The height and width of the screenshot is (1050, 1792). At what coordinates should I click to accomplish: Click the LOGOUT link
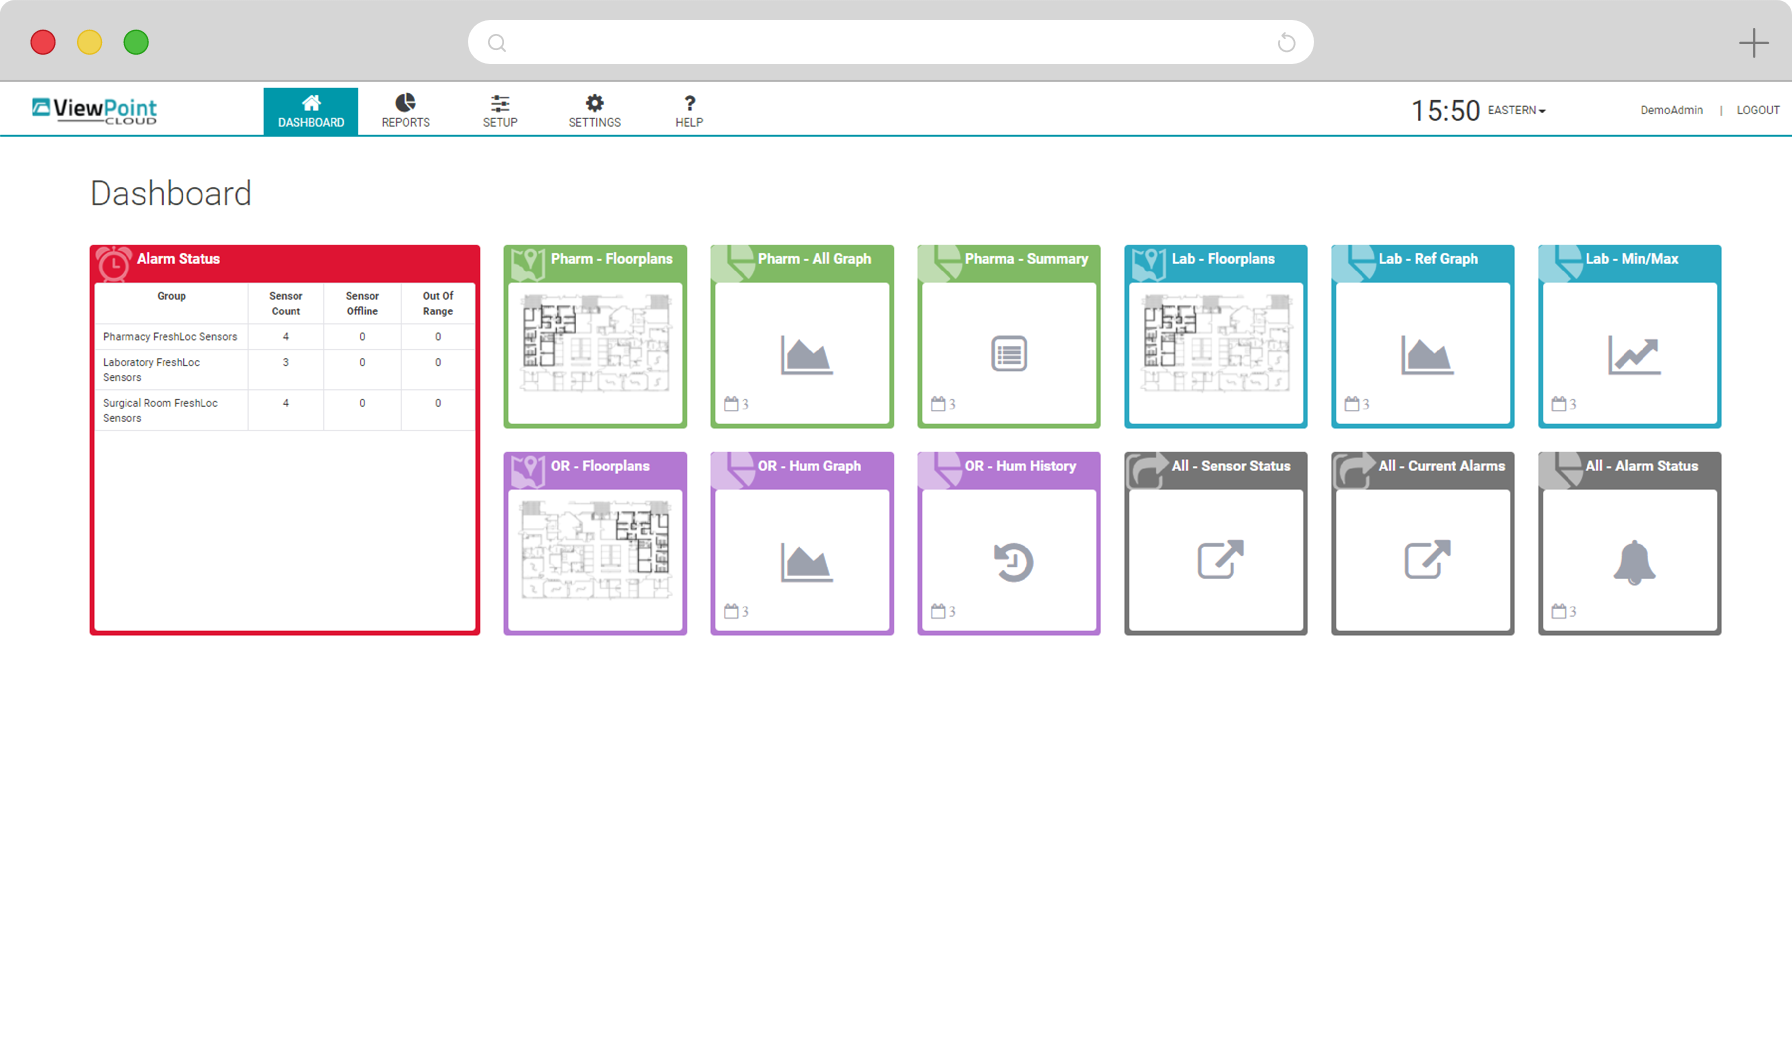pyautogui.click(x=1757, y=111)
